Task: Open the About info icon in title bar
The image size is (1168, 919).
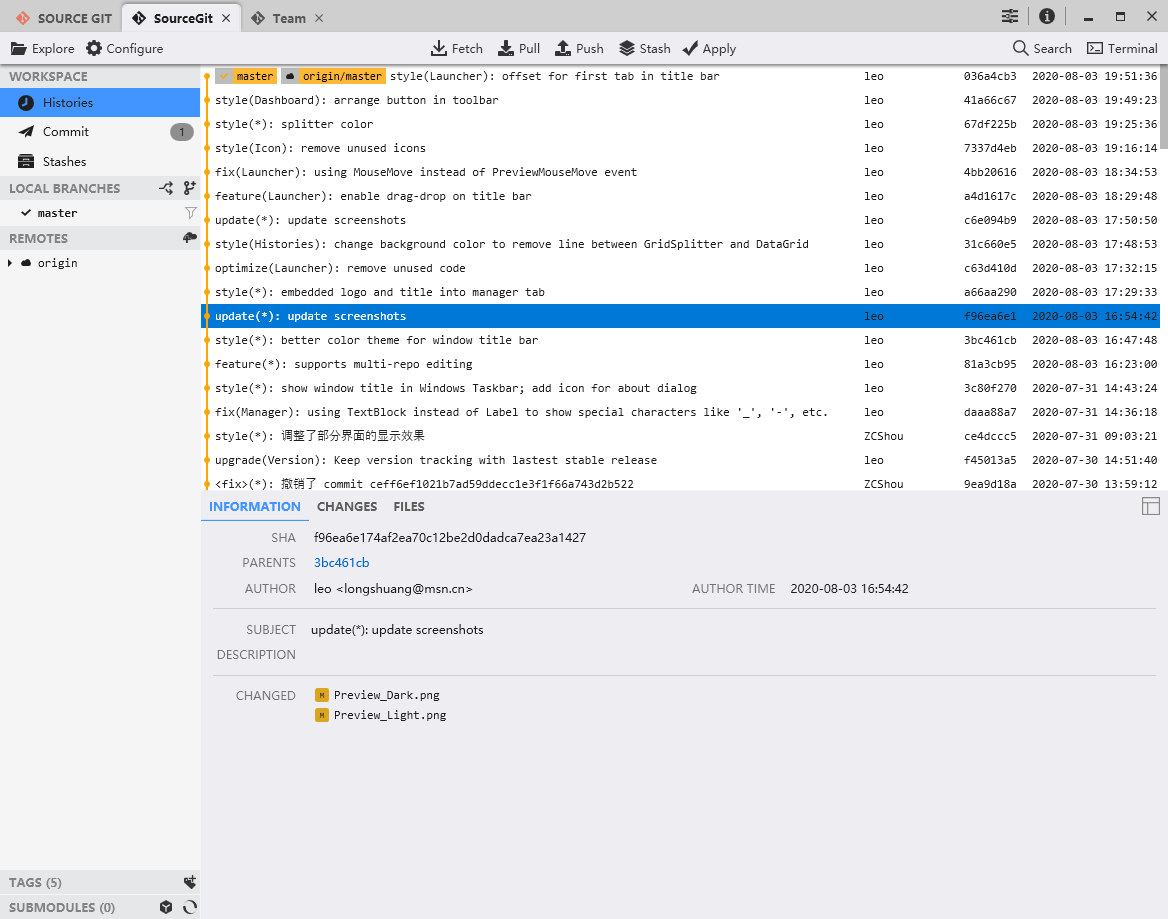Action: [x=1046, y=17]
